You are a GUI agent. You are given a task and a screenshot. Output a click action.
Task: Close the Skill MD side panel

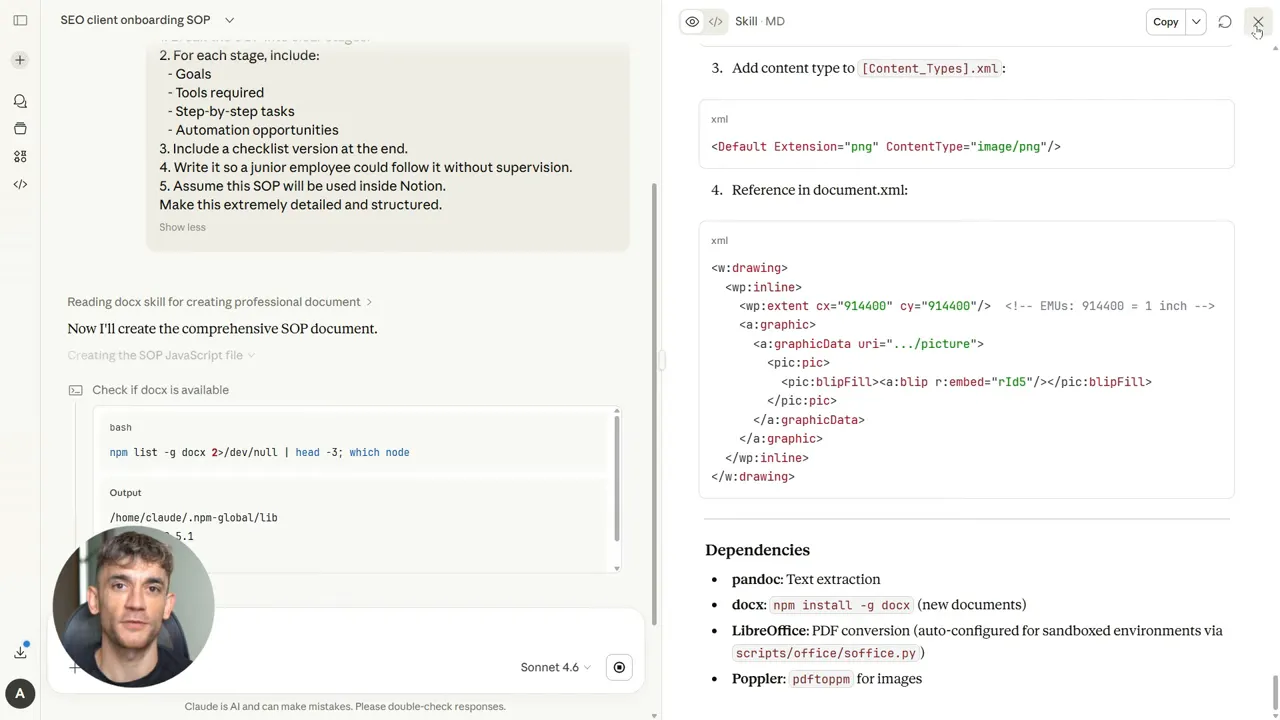[1258, 22]
